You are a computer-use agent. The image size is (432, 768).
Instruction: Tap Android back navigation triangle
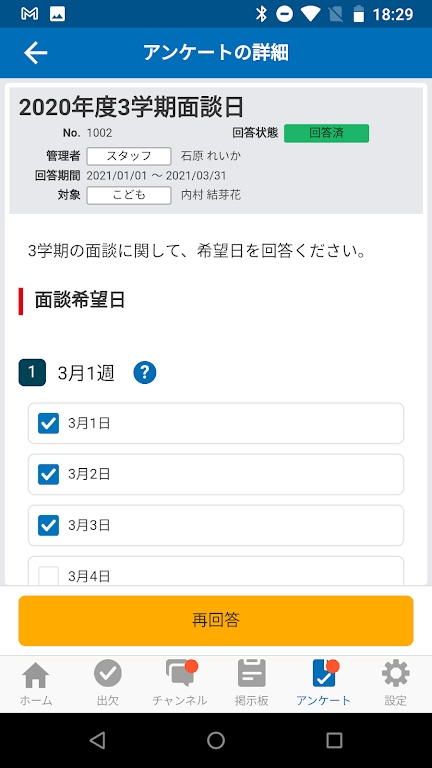[x=97, y=741]
